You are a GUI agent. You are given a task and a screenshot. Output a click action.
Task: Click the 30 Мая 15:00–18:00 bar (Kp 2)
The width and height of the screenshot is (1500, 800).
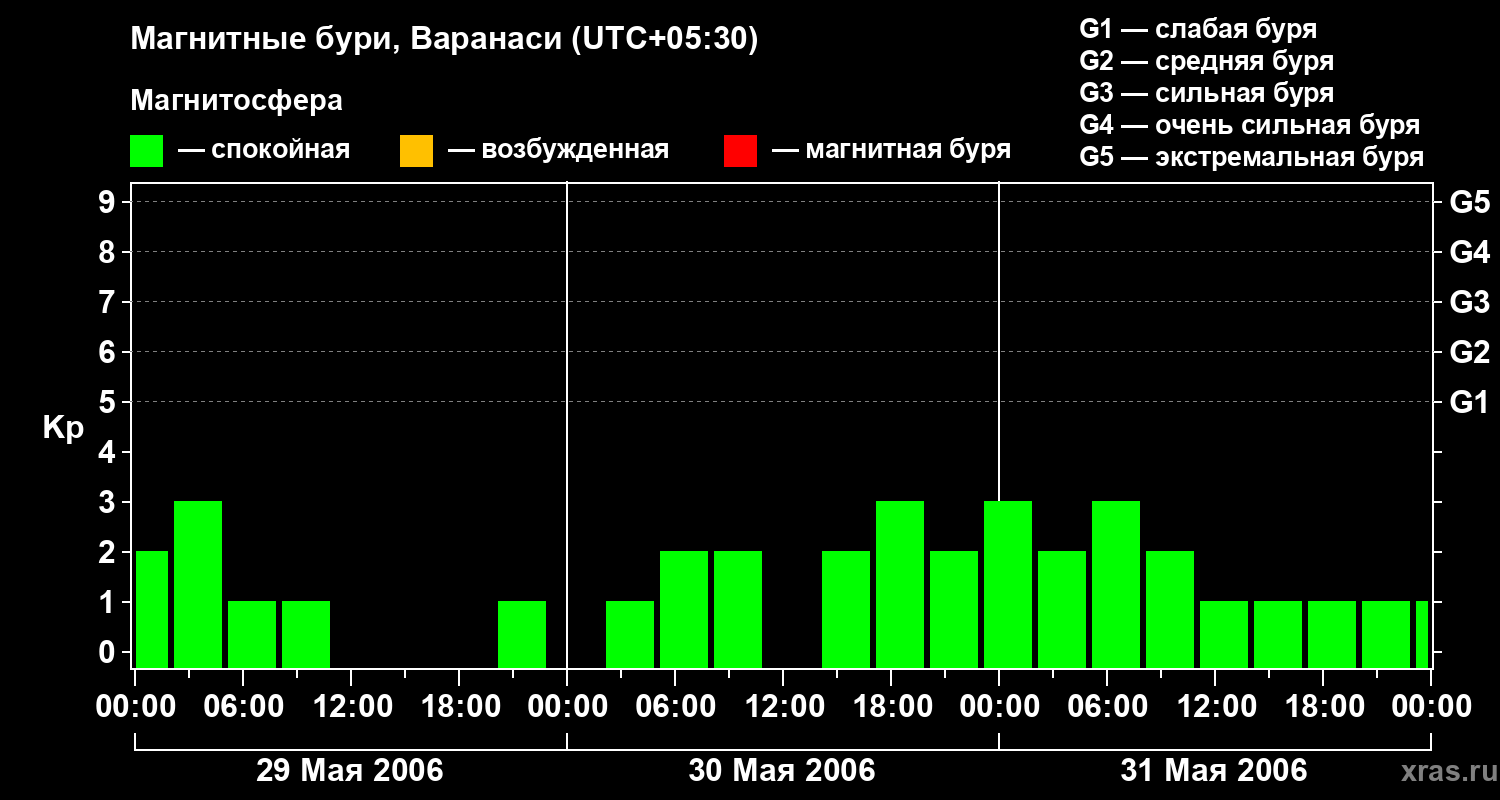(x=846, y=609)
